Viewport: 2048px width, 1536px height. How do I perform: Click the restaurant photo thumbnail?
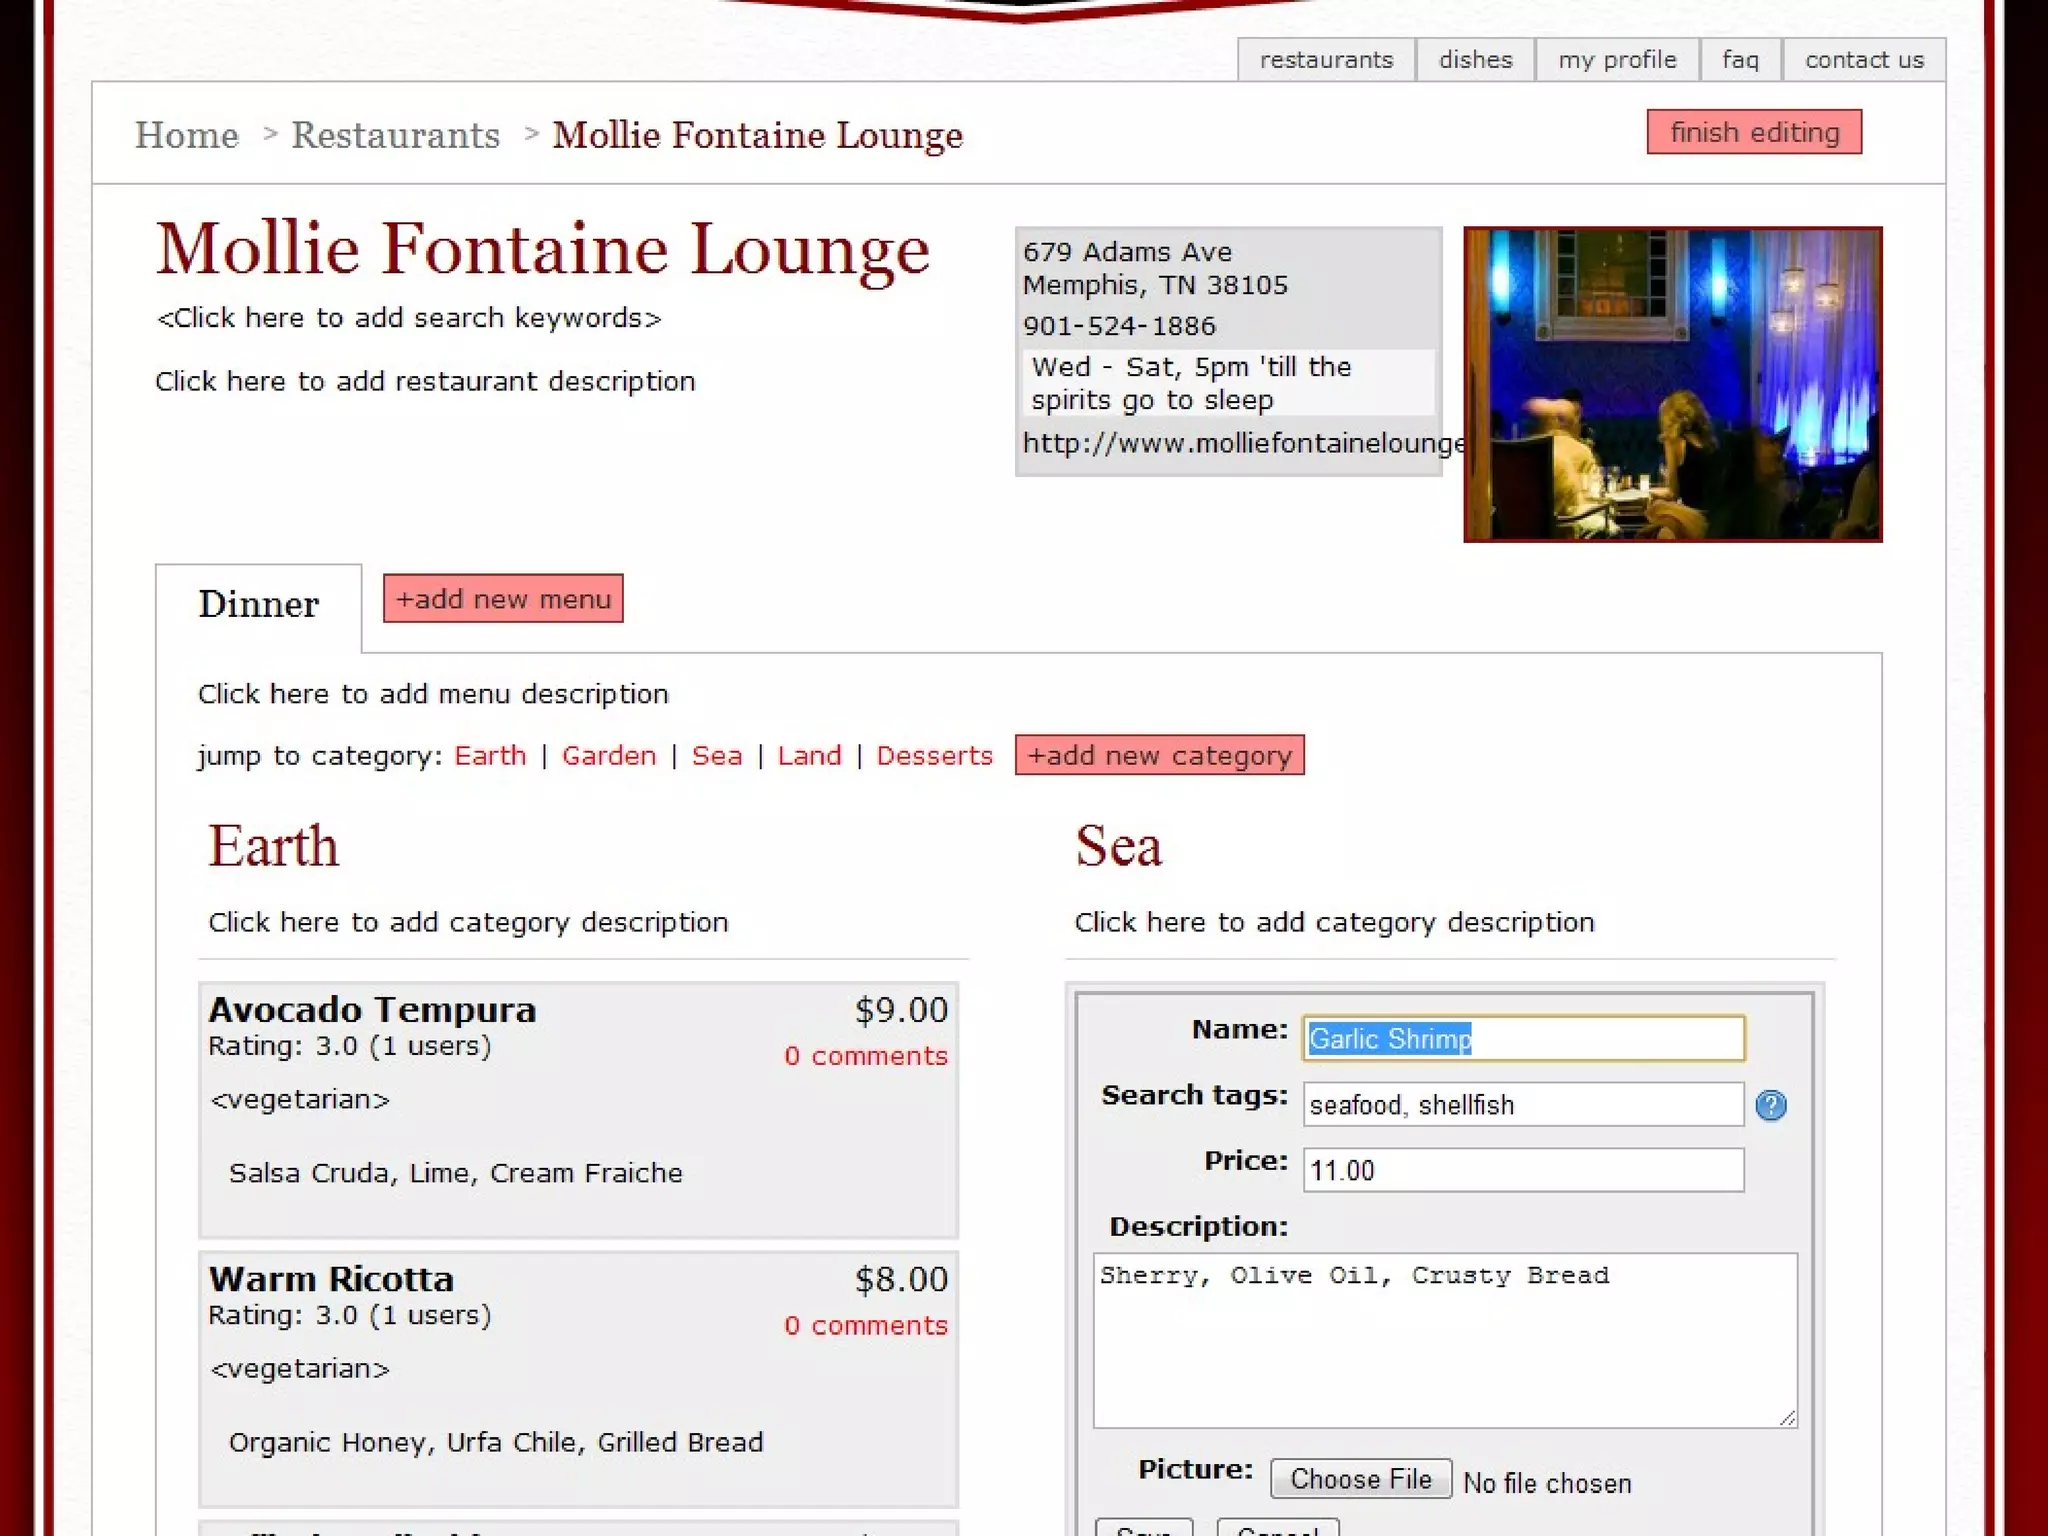tap(1672, 385)
